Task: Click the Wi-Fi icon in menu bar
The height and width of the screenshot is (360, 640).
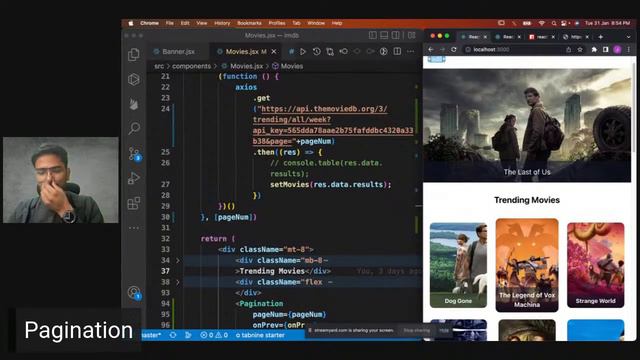Action: pyautogui.click(x=542, y=23)
